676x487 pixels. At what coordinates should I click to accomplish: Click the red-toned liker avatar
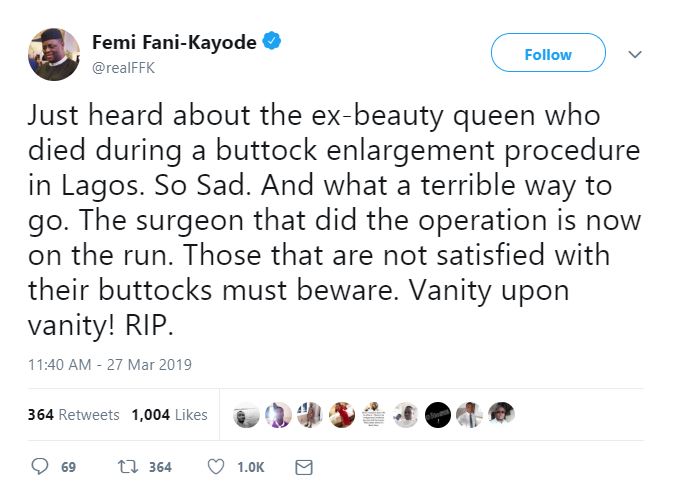[x=342, y=415]
